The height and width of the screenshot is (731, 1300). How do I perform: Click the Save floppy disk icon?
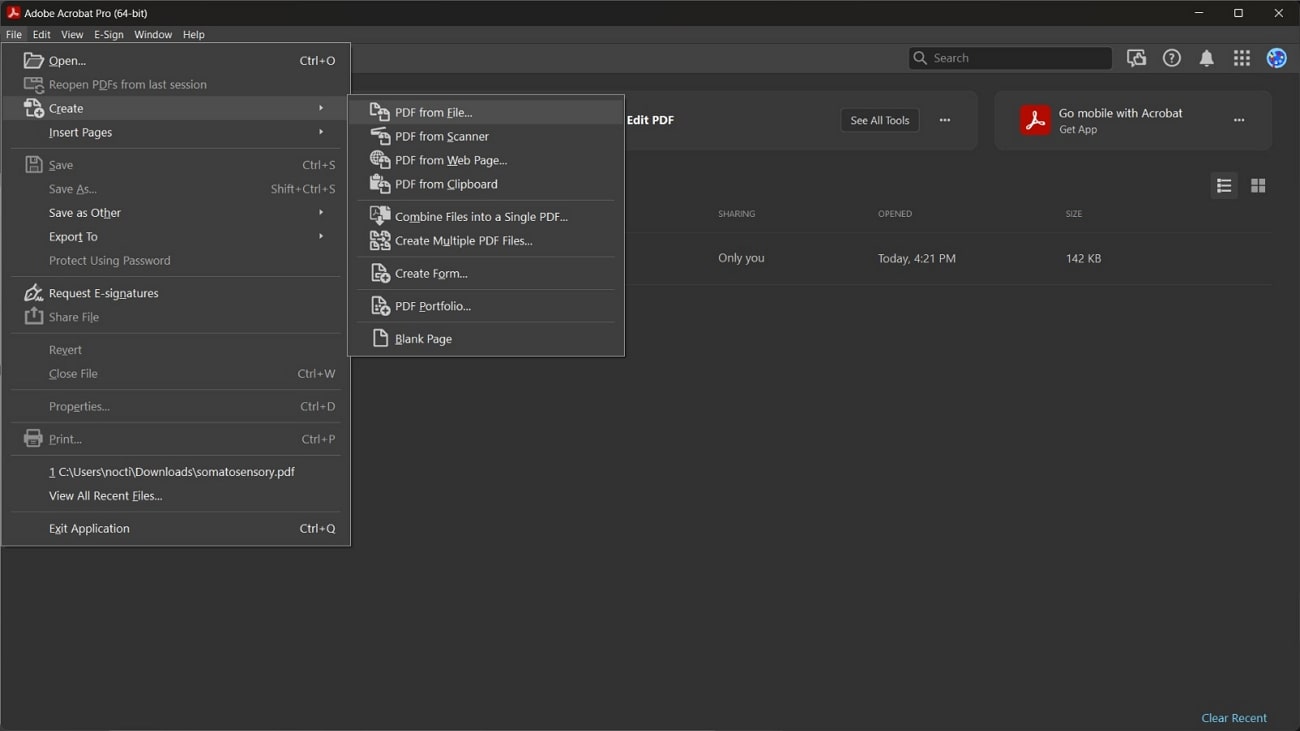click(x=33, y=164)
